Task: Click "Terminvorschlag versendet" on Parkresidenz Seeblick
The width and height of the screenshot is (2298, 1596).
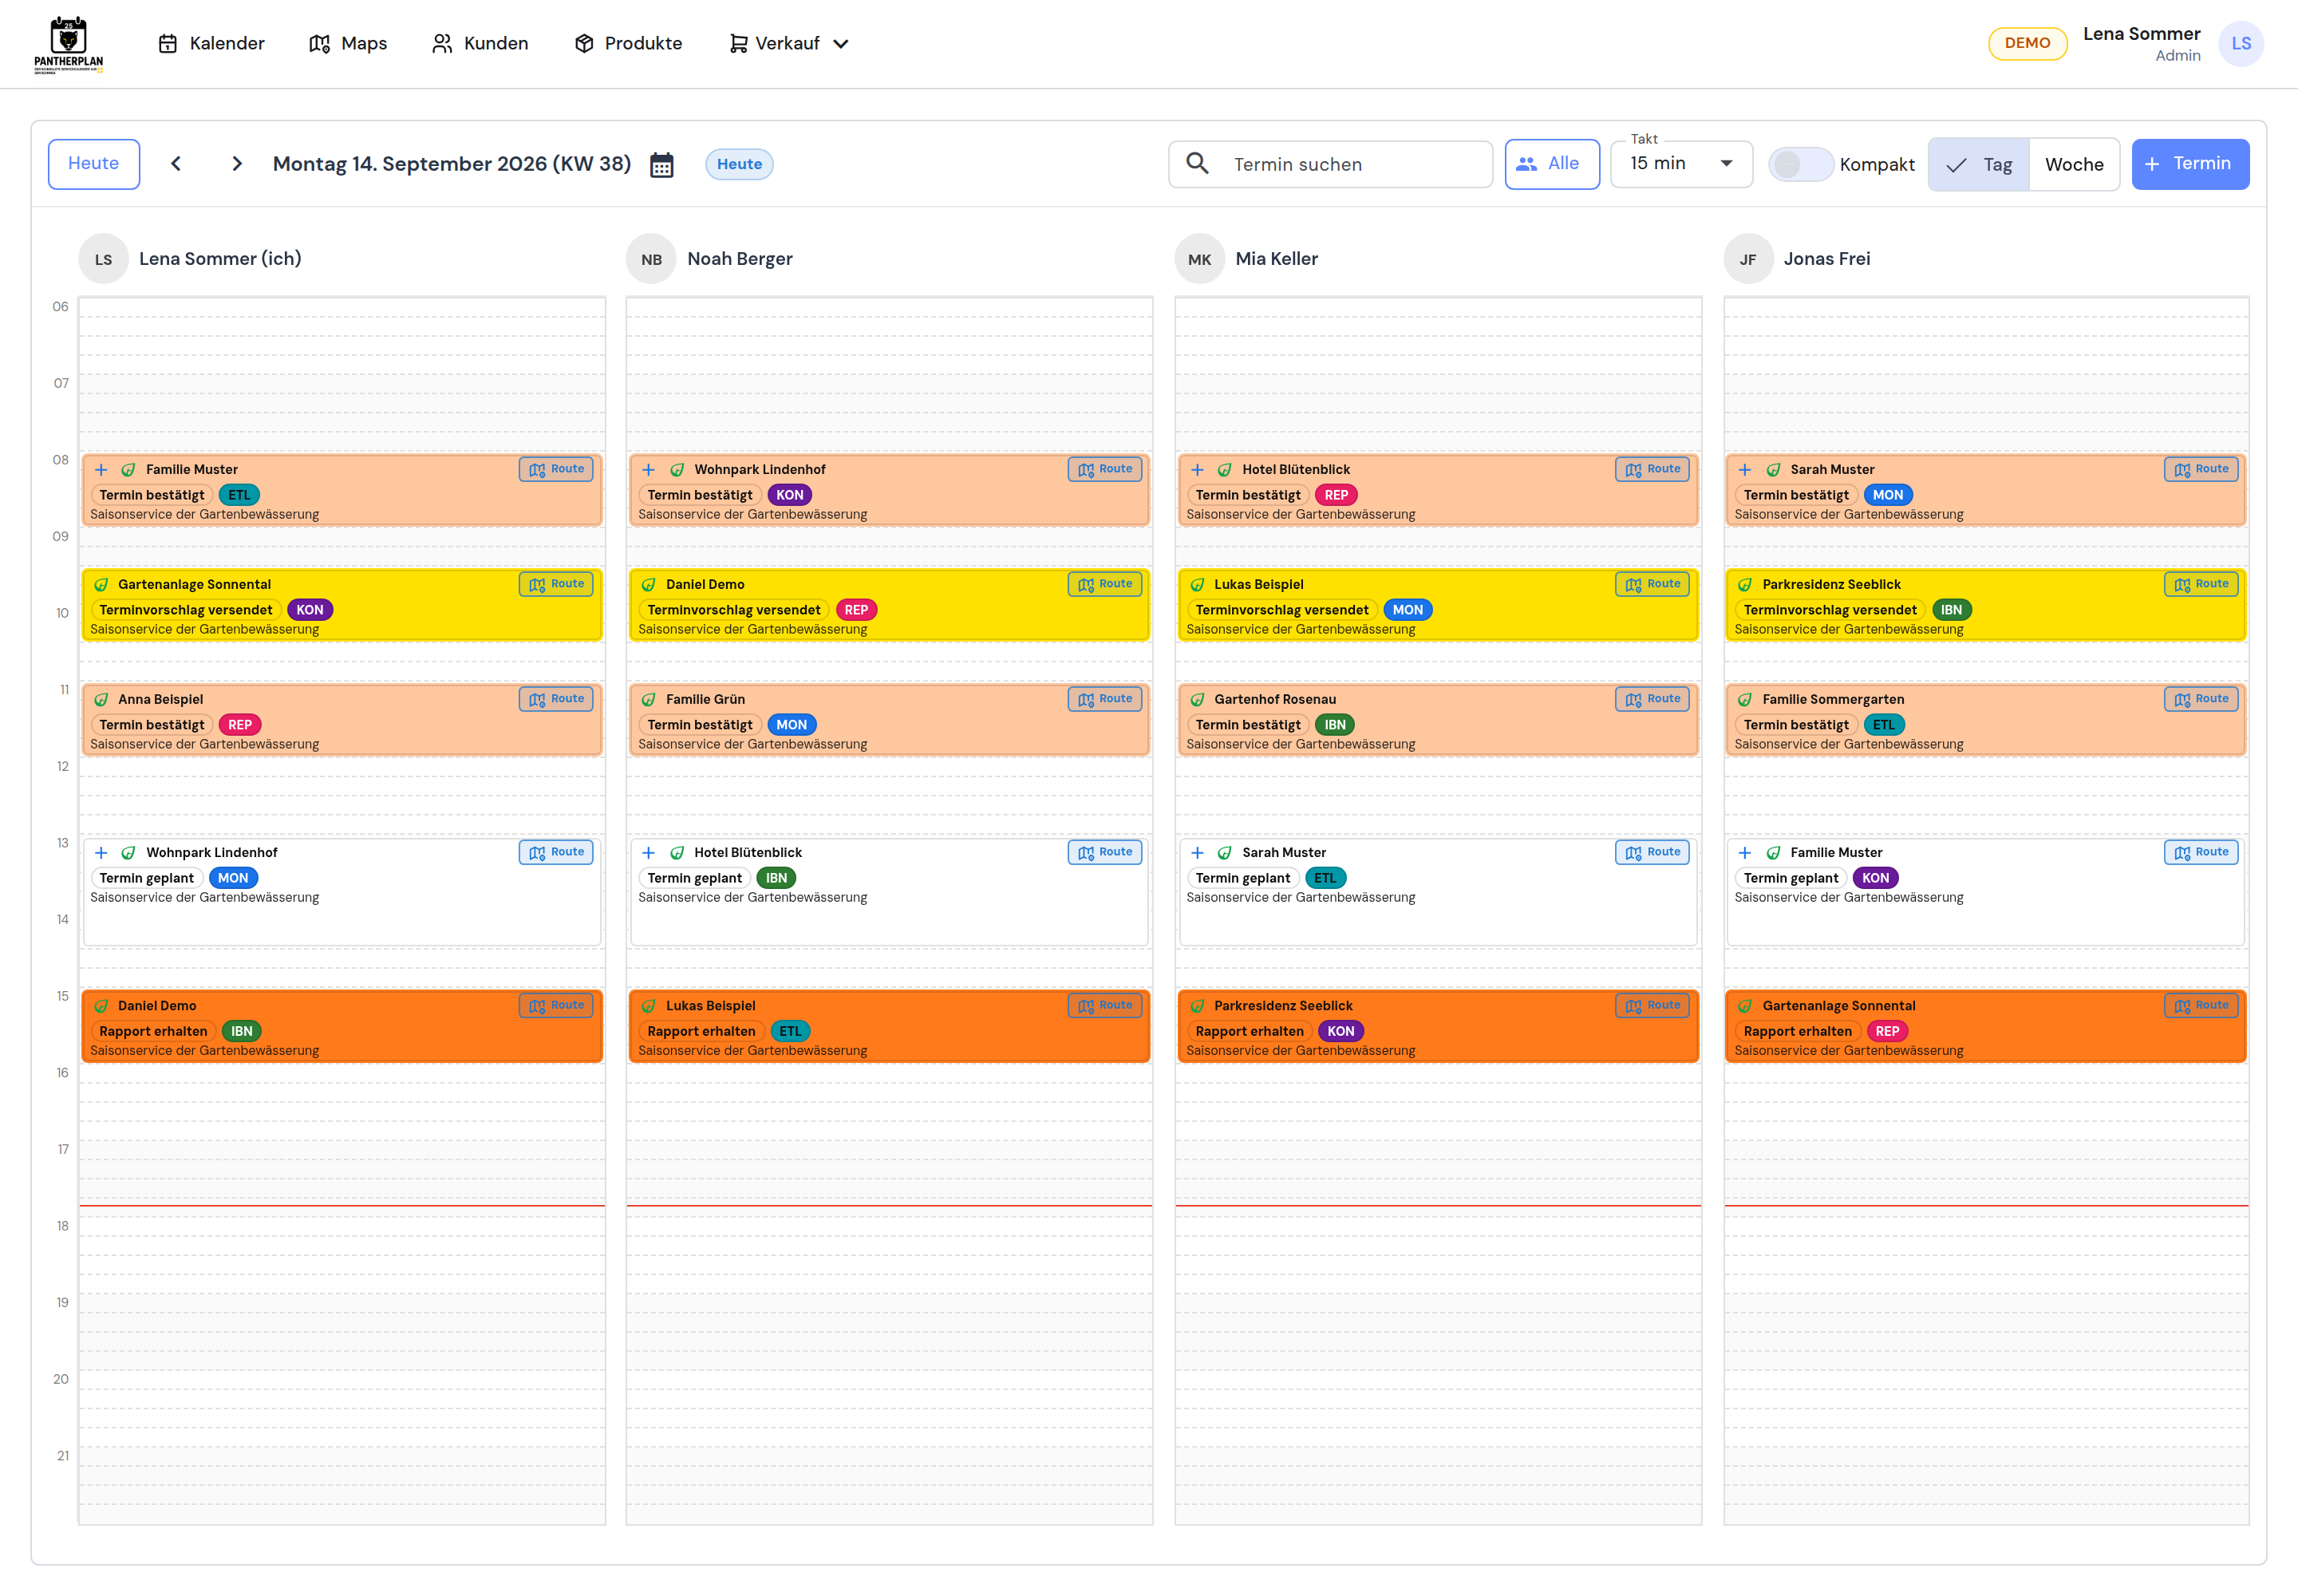Action: pyautogui.click(x=1829, y=610)
